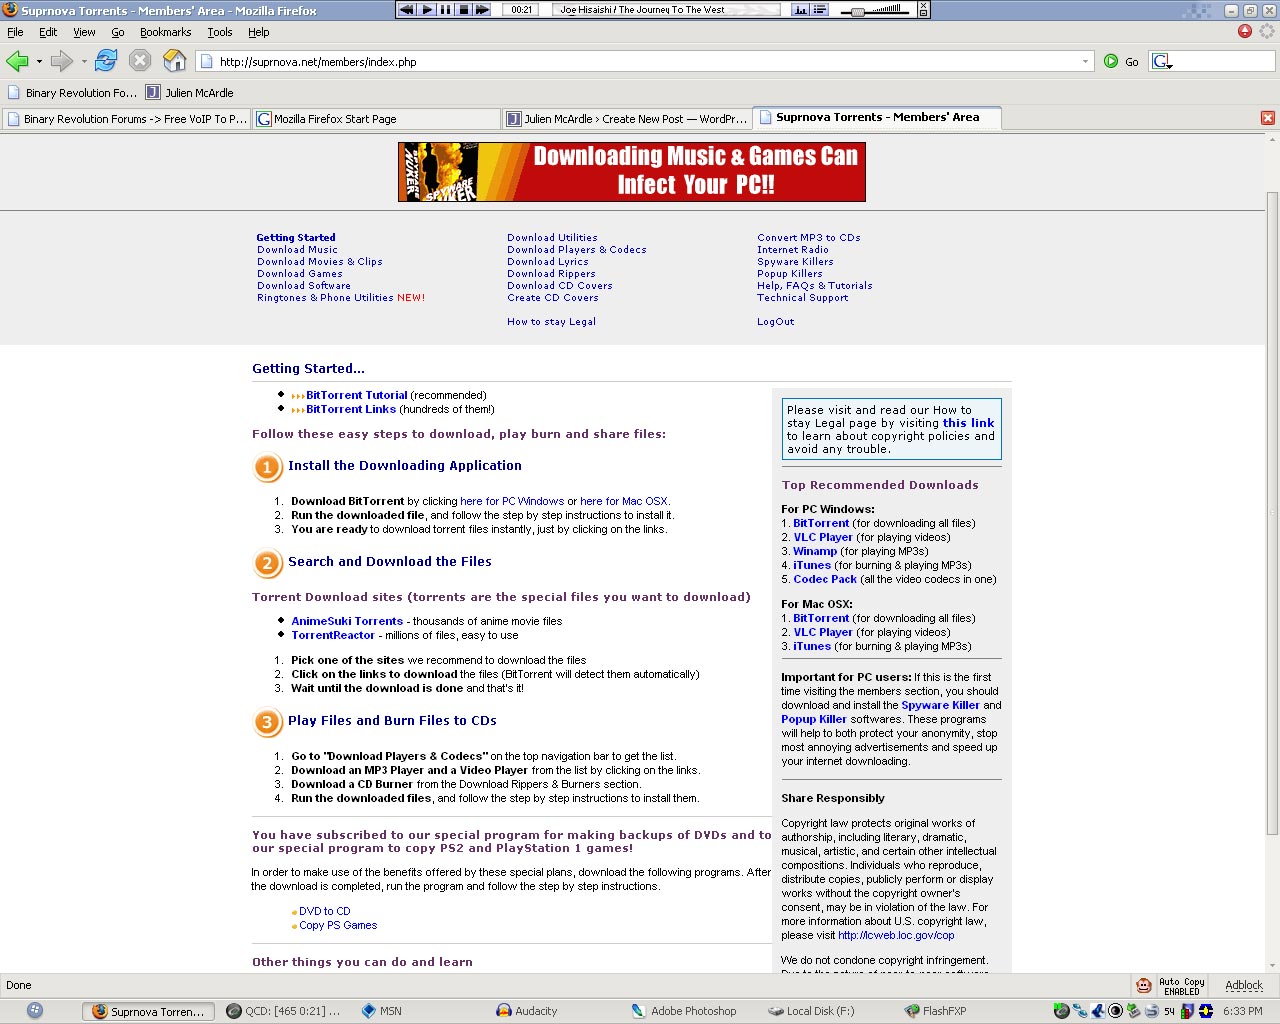Click the LogOut link
The image size is (1280, 1024).
[776, 322]
